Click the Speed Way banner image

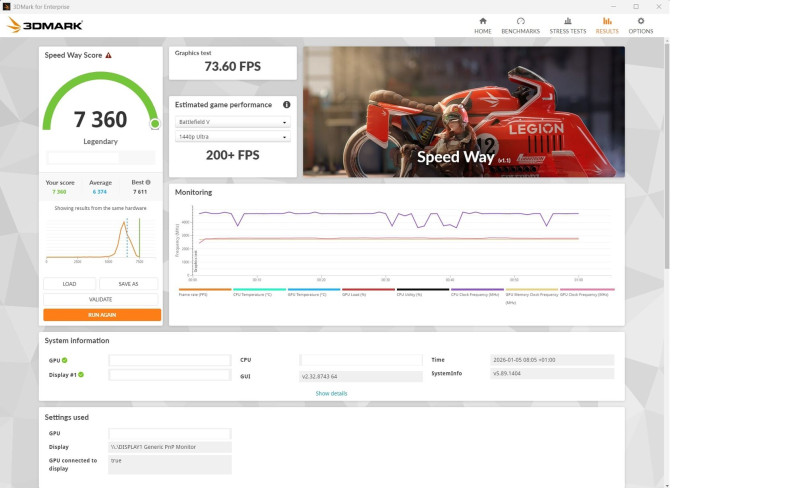[464, 112]
